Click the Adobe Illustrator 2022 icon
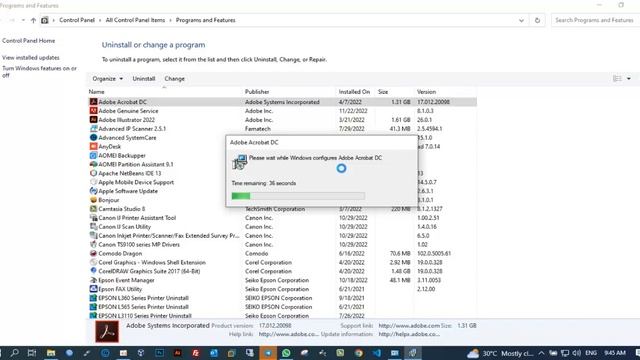 [x=93, y=120]
